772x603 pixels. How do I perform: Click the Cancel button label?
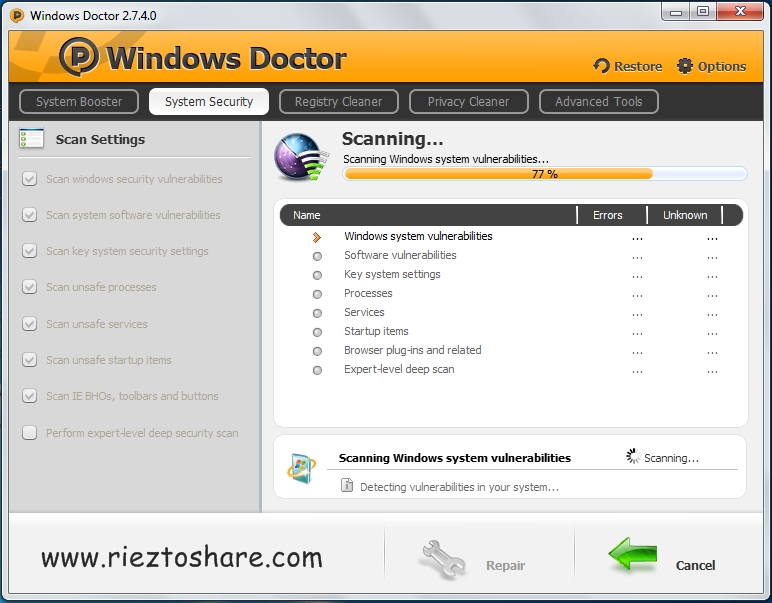point(695,565)
